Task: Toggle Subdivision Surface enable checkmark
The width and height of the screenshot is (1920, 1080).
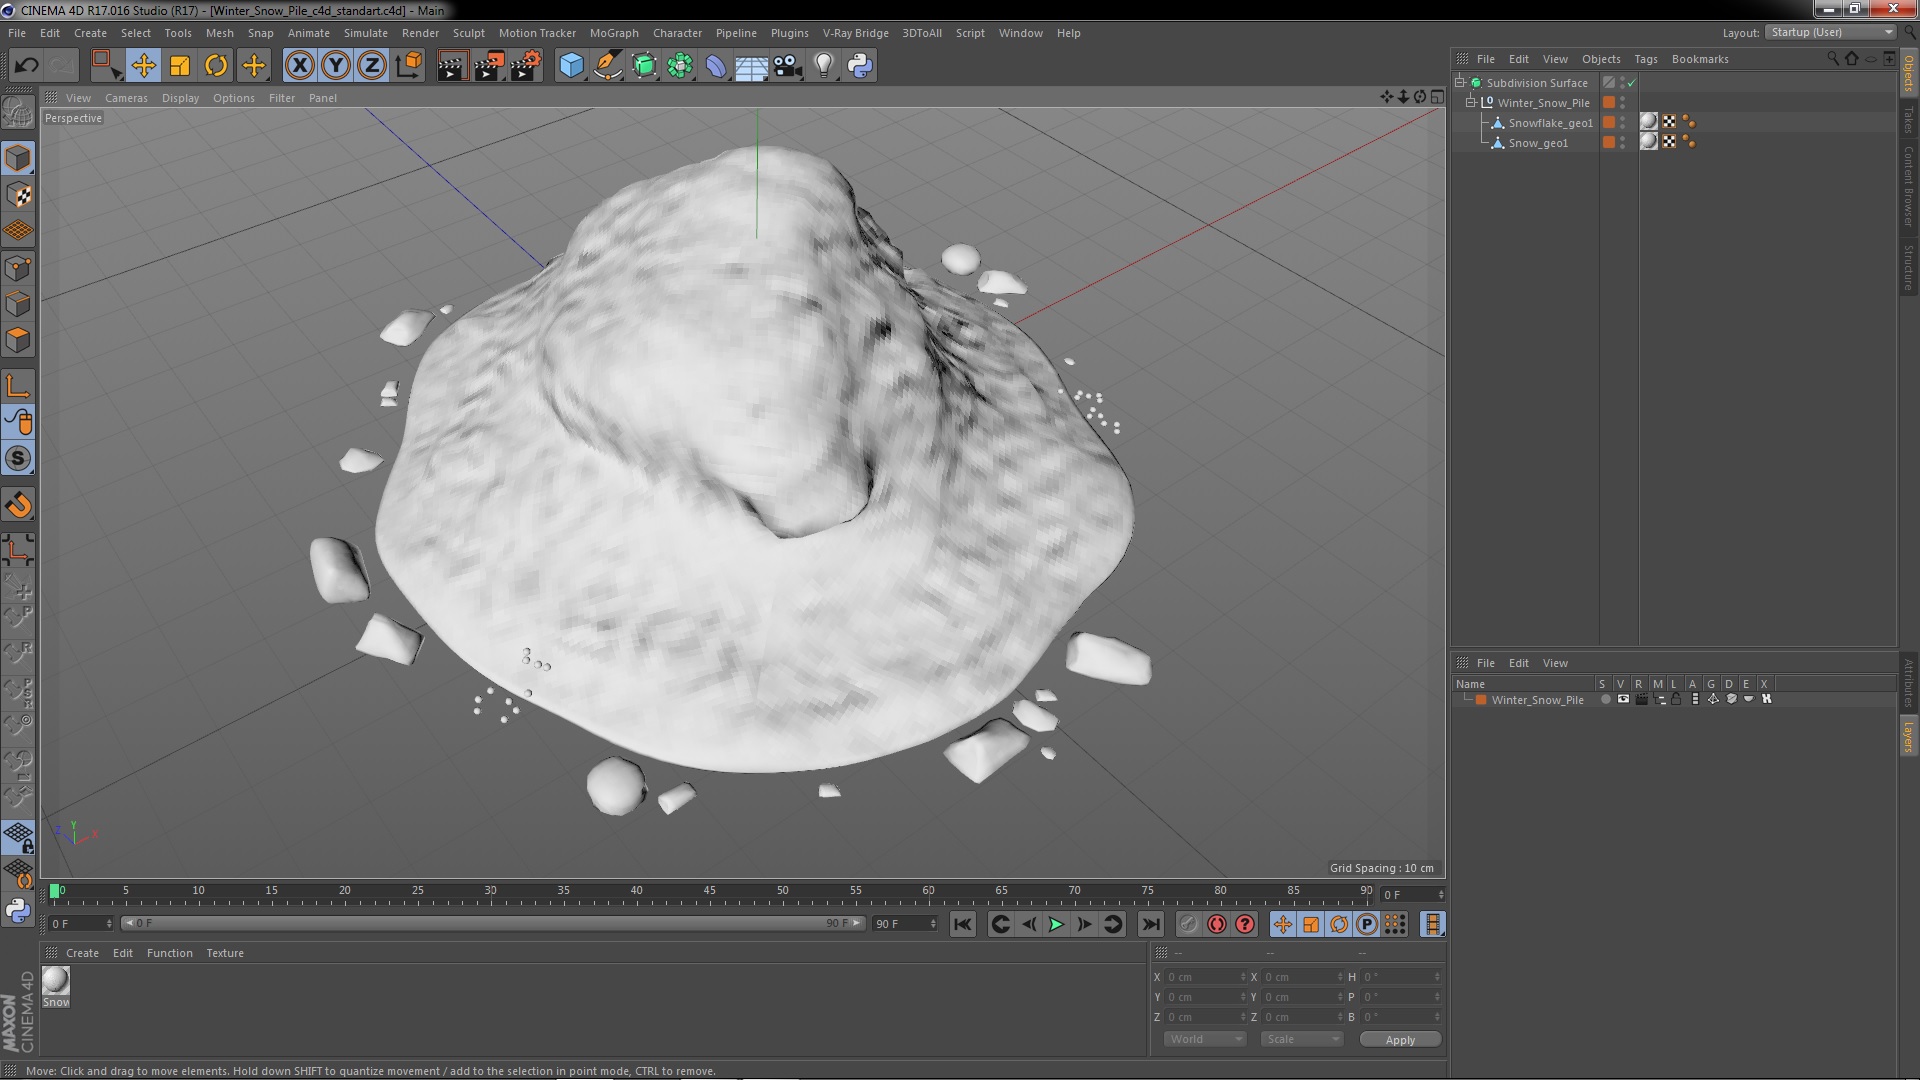Action: pyautogui.click(x=1632, y=83)
